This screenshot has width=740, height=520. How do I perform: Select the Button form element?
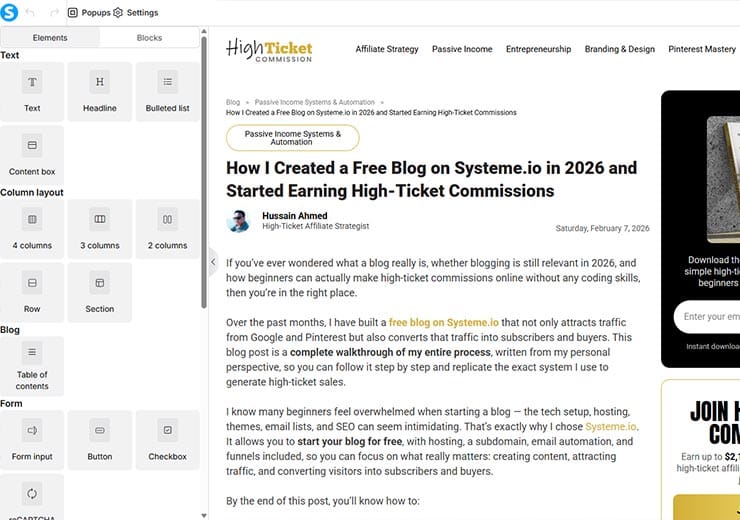click(100, 440)
